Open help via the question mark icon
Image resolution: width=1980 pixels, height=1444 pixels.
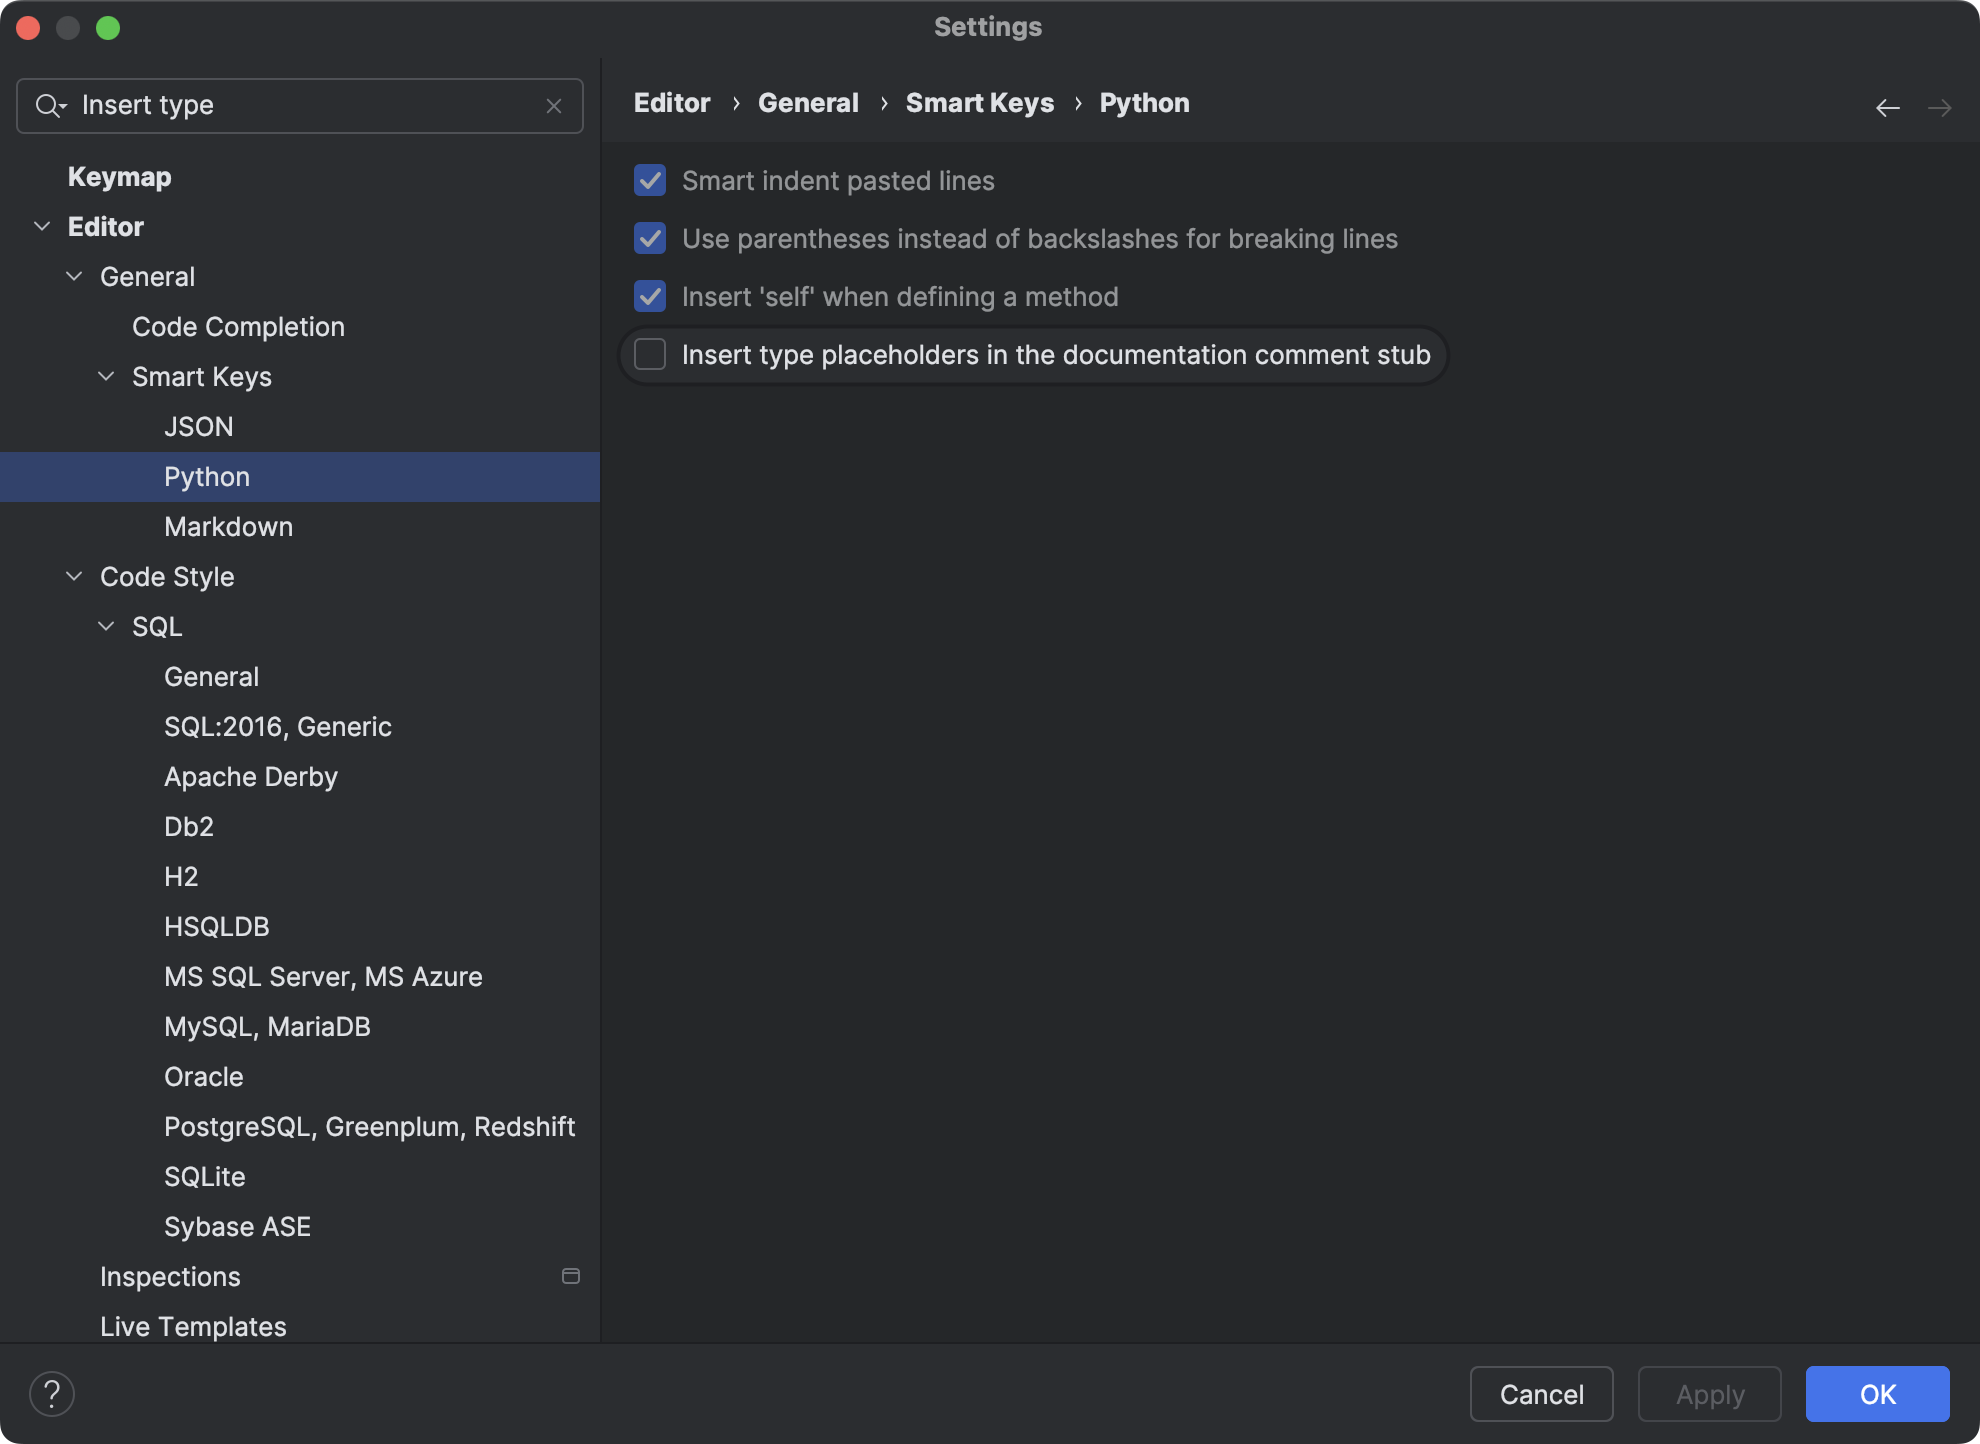coord(52,1392)
